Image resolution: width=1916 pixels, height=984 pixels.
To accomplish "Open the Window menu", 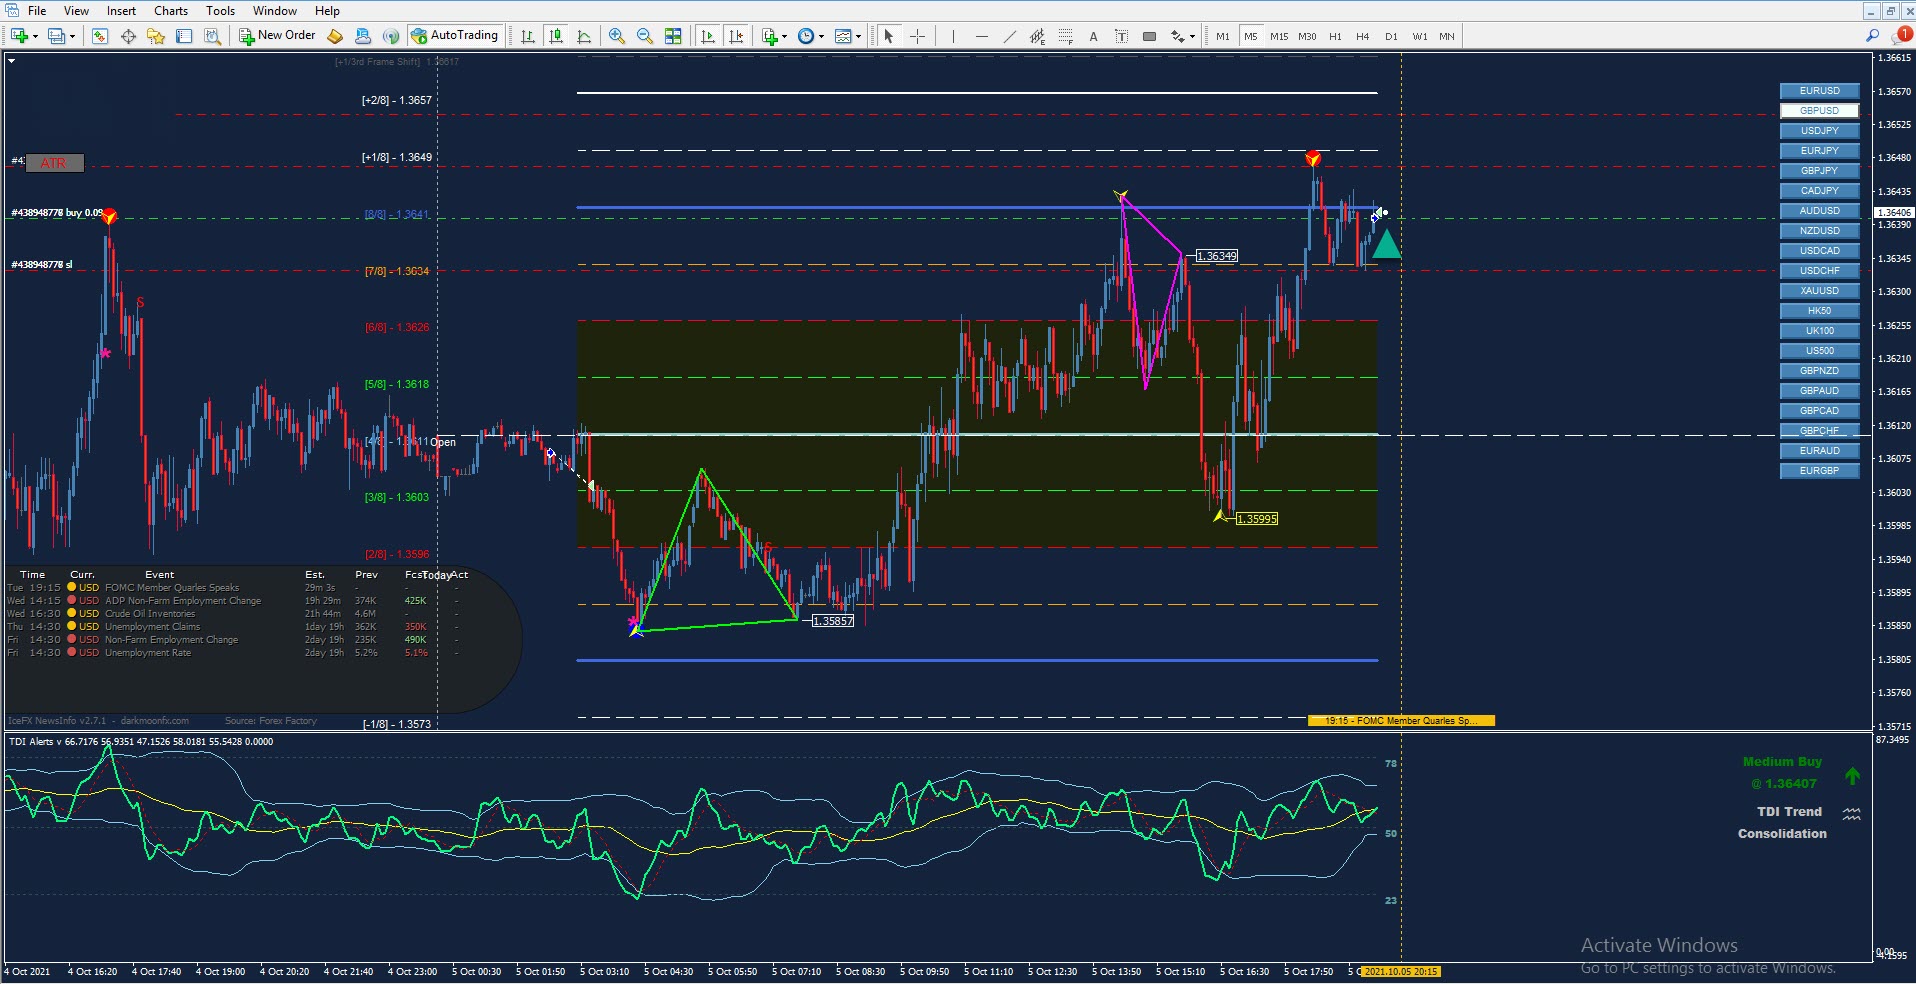I will [x=274, y=11].
